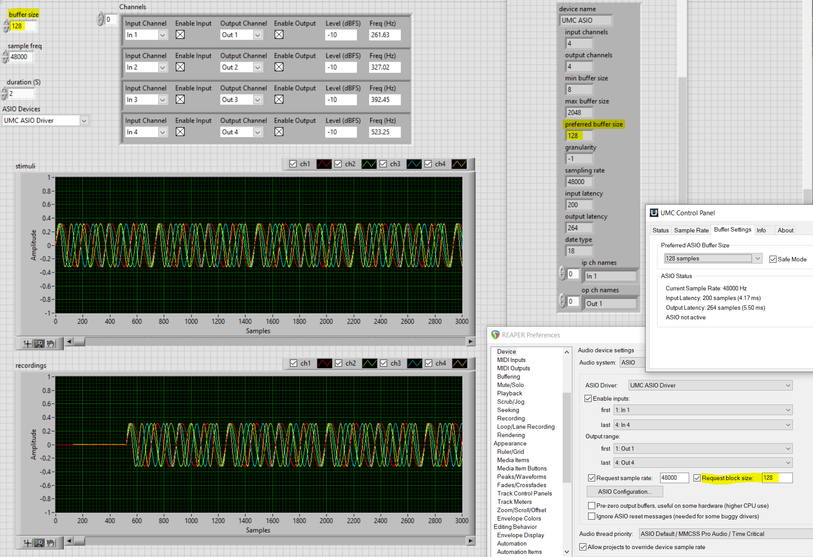Toggle Safe Mode in UMC Control Panel
Viewport: 813px width, 557px height.
(773, 259)
